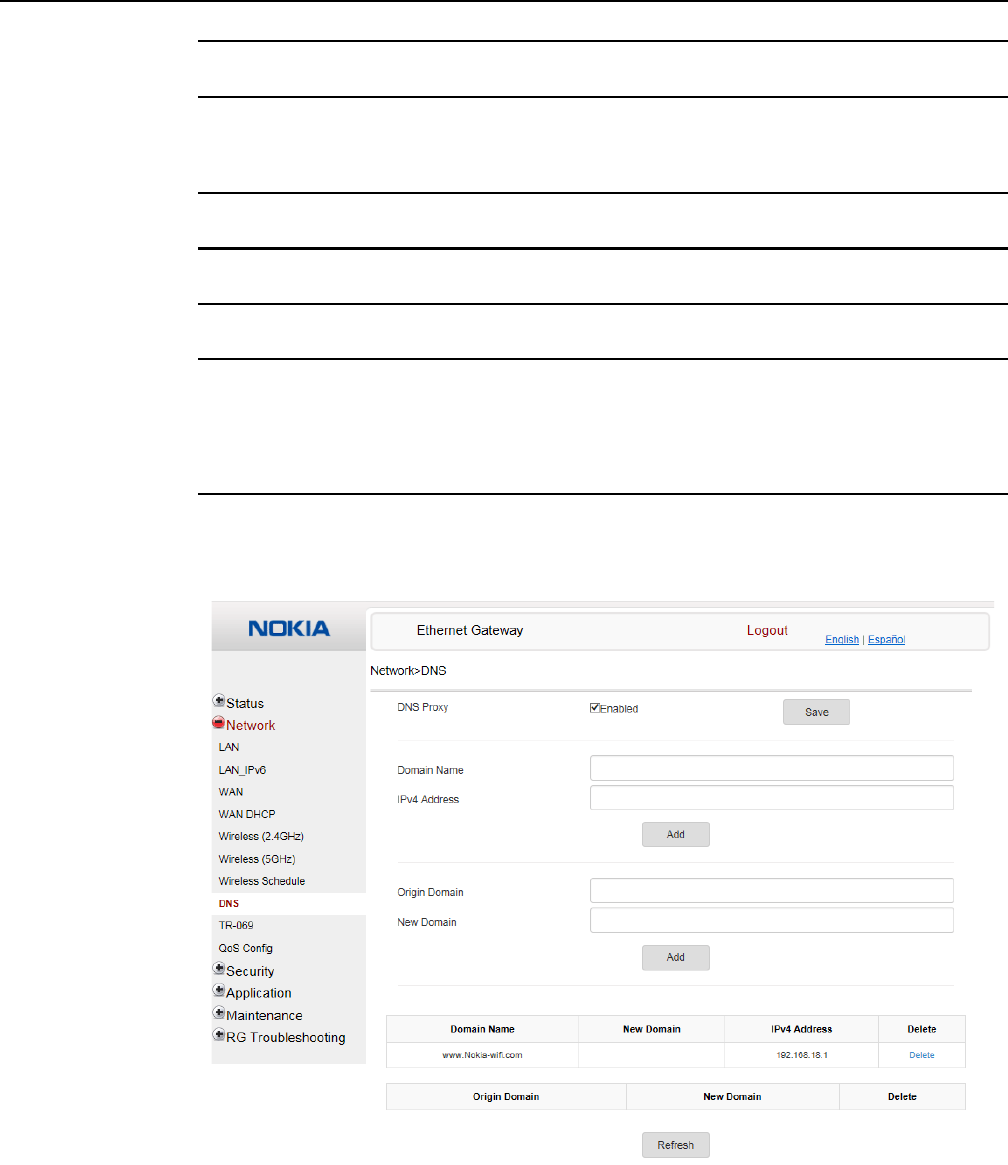Click Add below IPv4 Address field

676,834
